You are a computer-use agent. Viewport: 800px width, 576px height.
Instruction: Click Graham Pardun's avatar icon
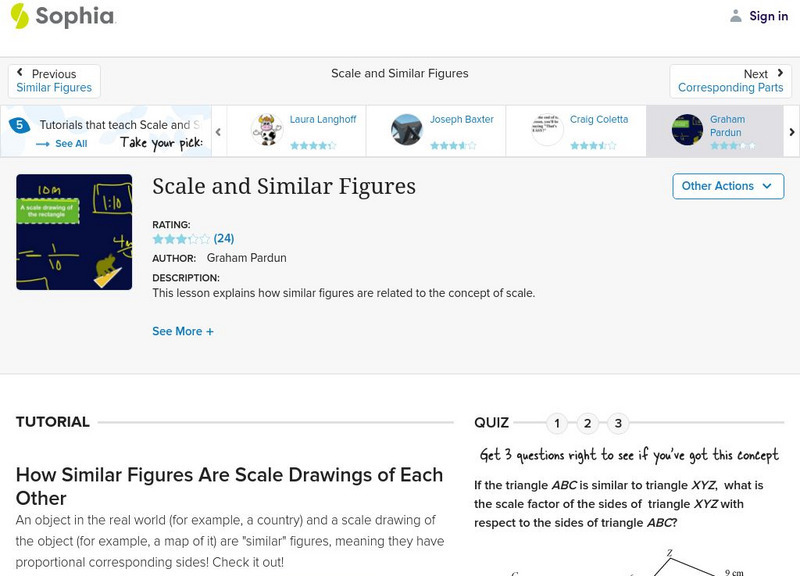point(687,130)
